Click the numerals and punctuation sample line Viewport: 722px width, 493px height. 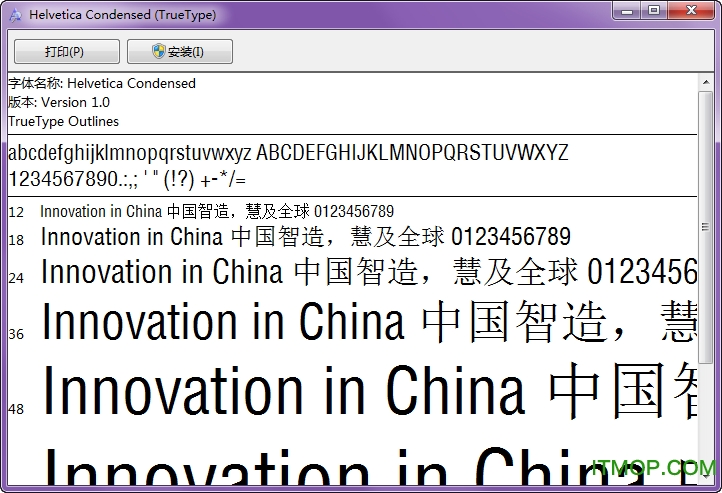pyautogui.click(x=127, y=179)
